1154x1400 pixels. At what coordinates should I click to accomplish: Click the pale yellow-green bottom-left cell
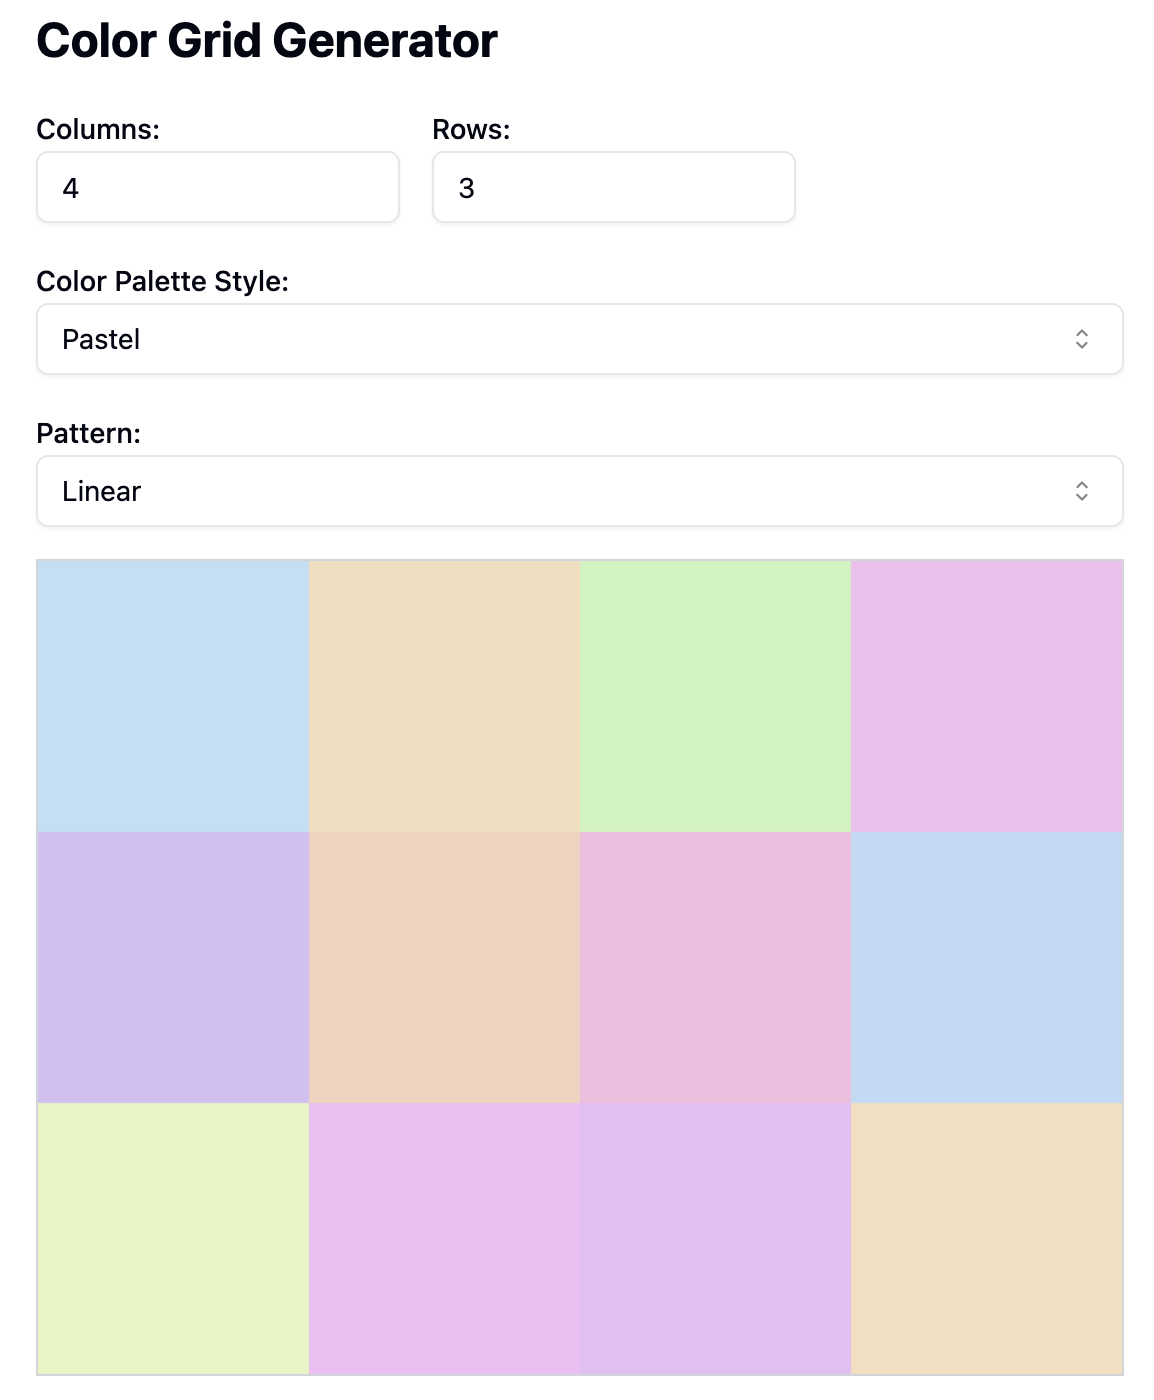pyautogui.click(x=173, y=1238)
